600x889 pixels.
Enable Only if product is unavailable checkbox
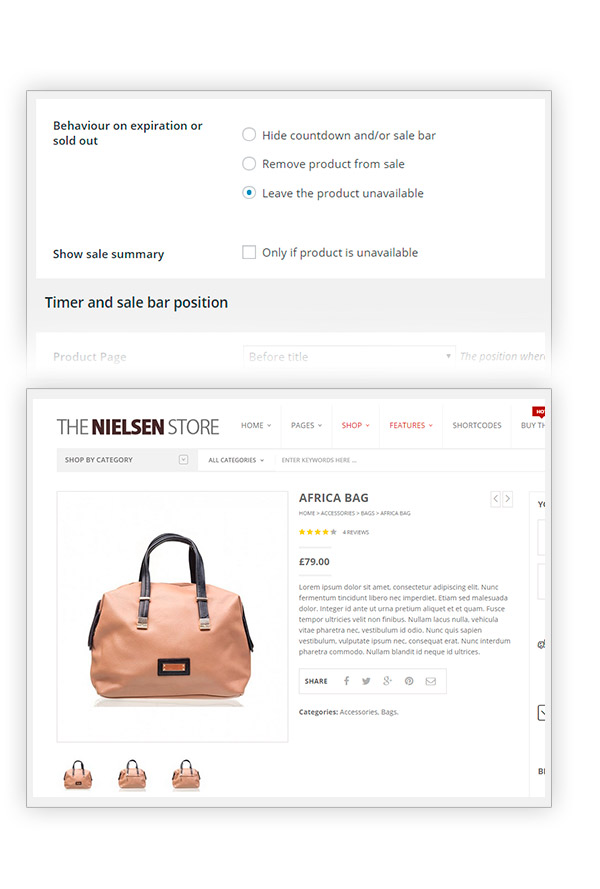point(249,253)
